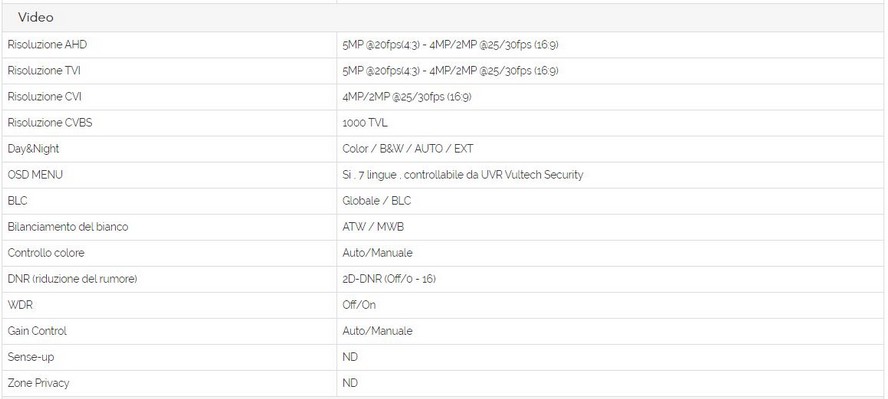Select the DNR (riduzione del rumore) label

72,279
